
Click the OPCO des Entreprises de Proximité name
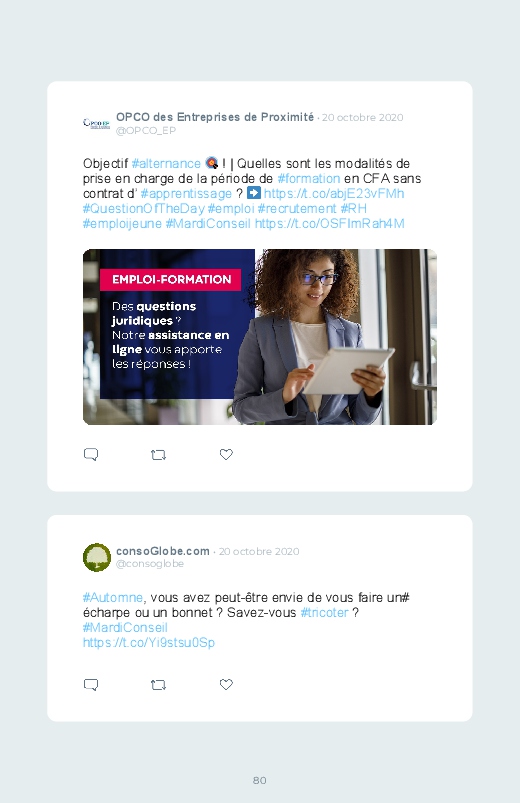[x=215, y=117]
